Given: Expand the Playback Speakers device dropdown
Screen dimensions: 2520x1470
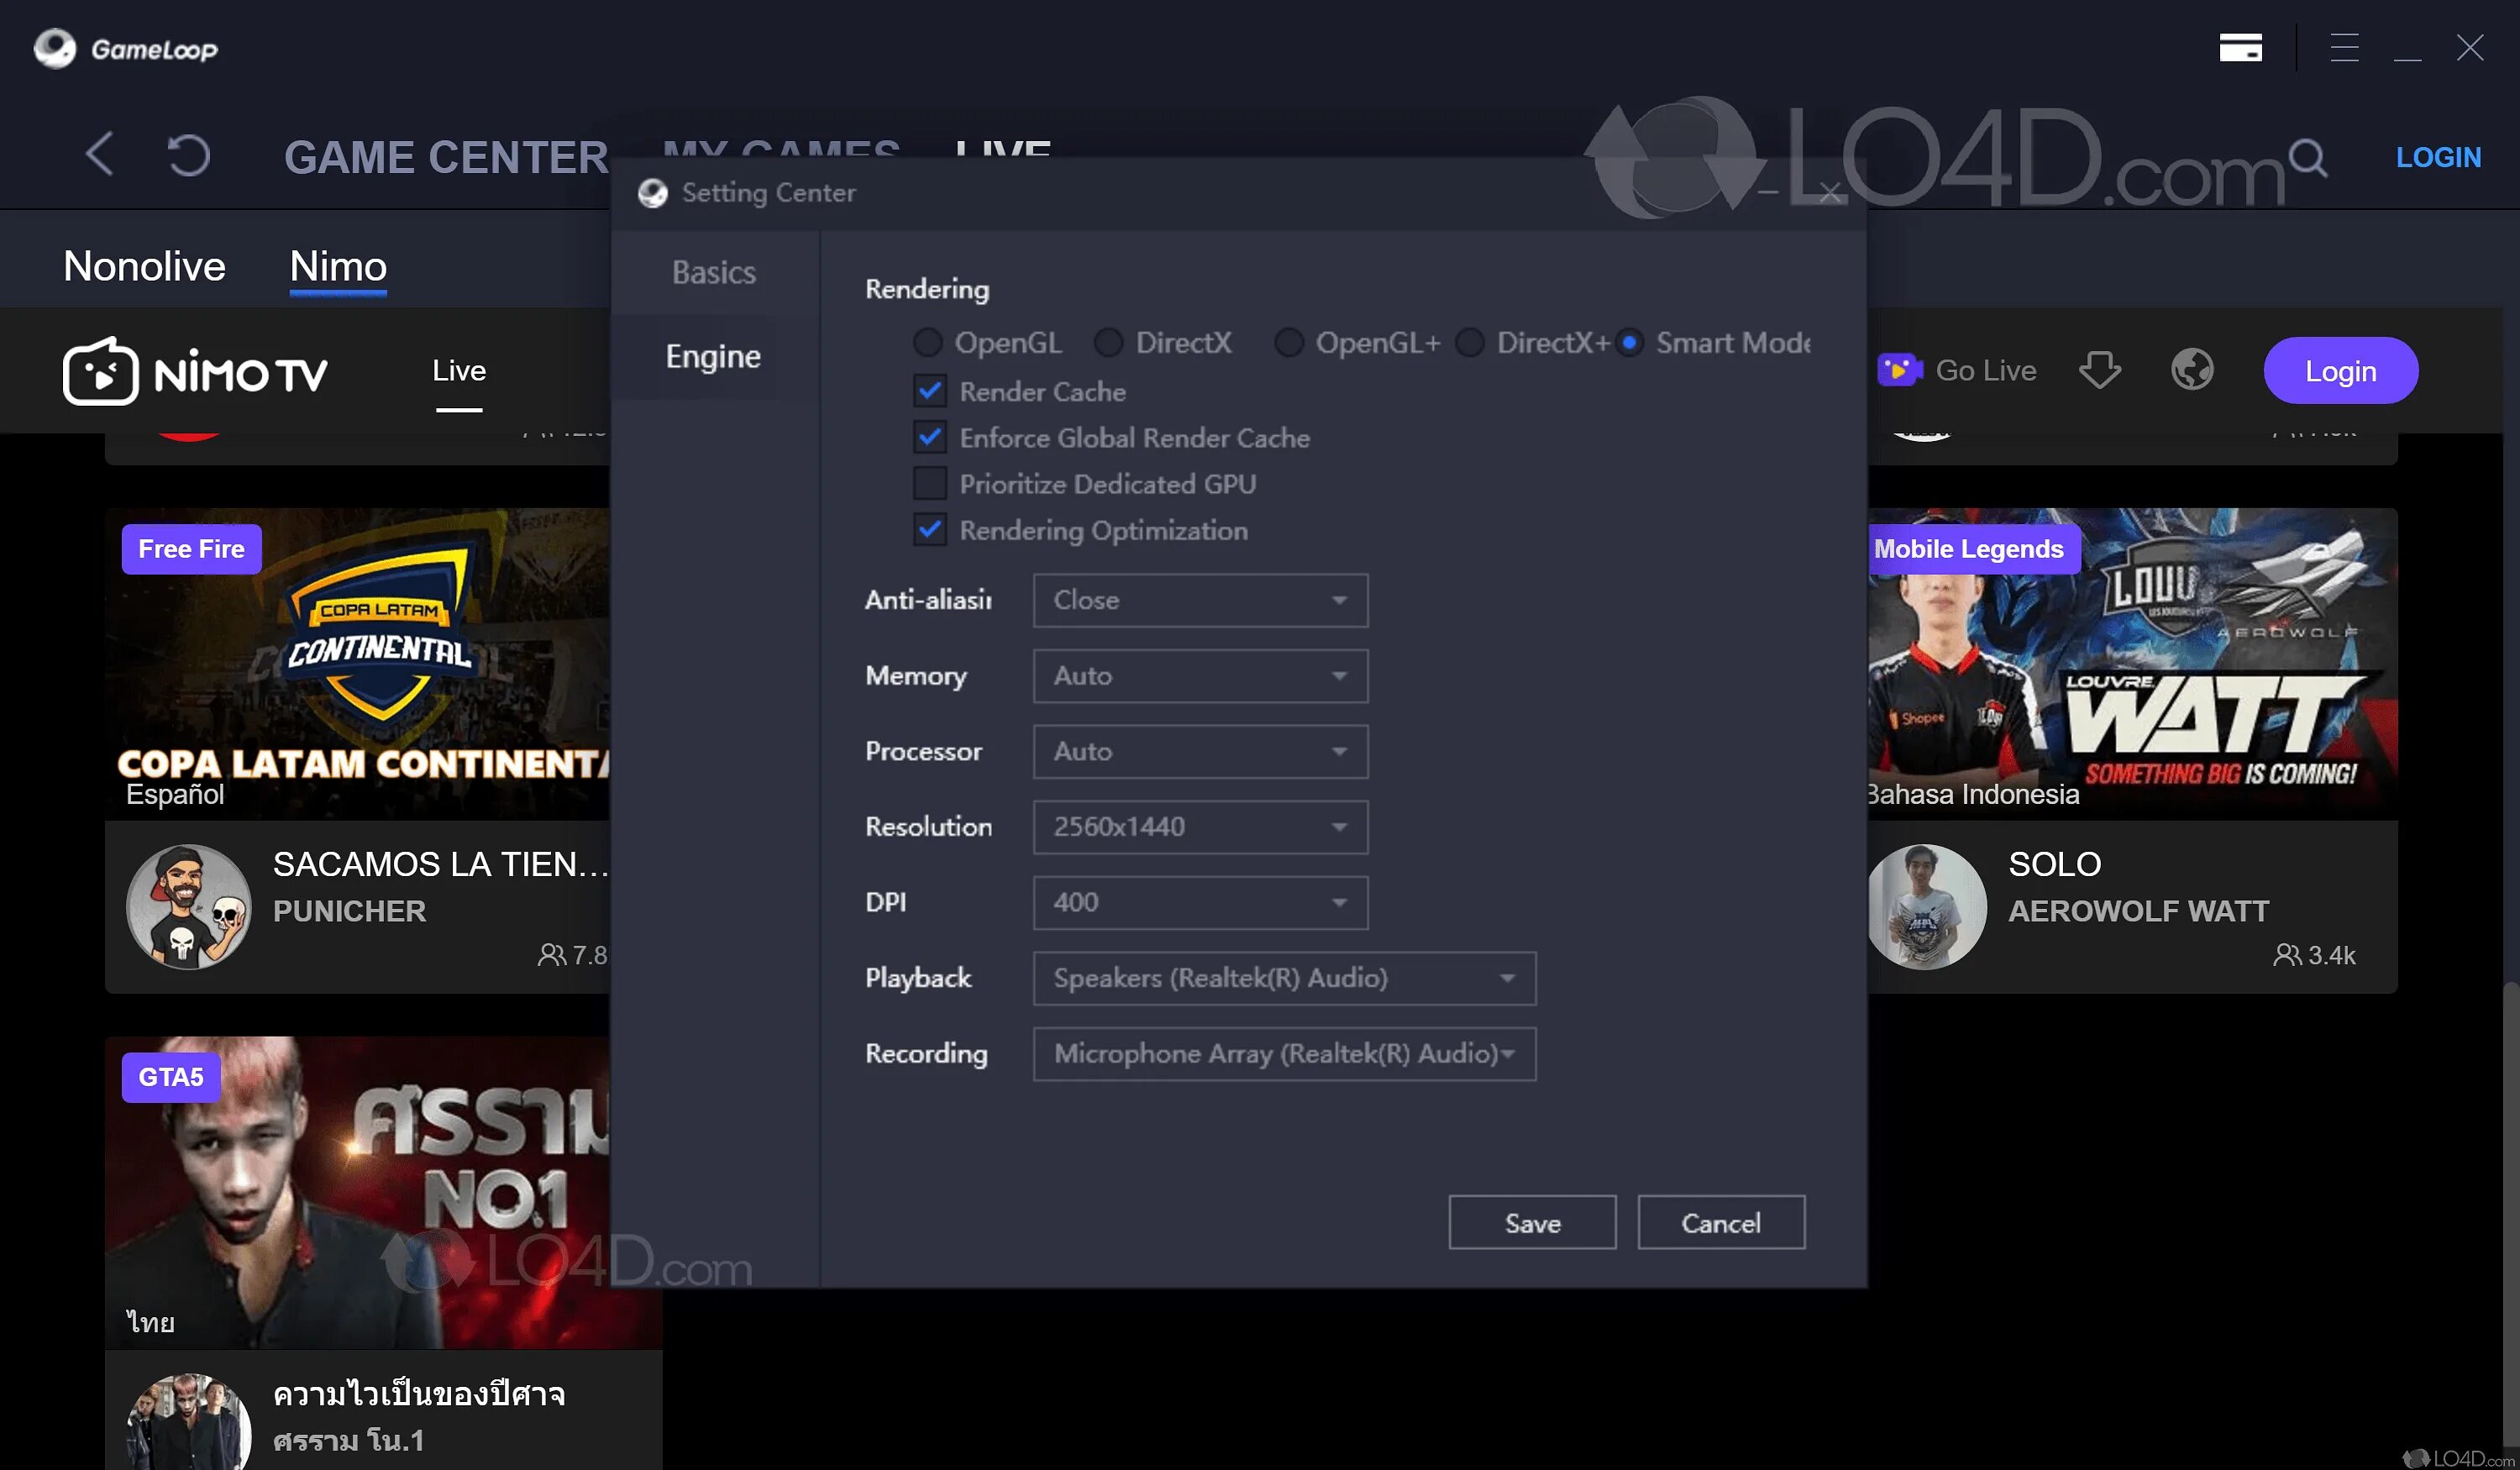Looking at the screenshot, I should pos(1284,978).
